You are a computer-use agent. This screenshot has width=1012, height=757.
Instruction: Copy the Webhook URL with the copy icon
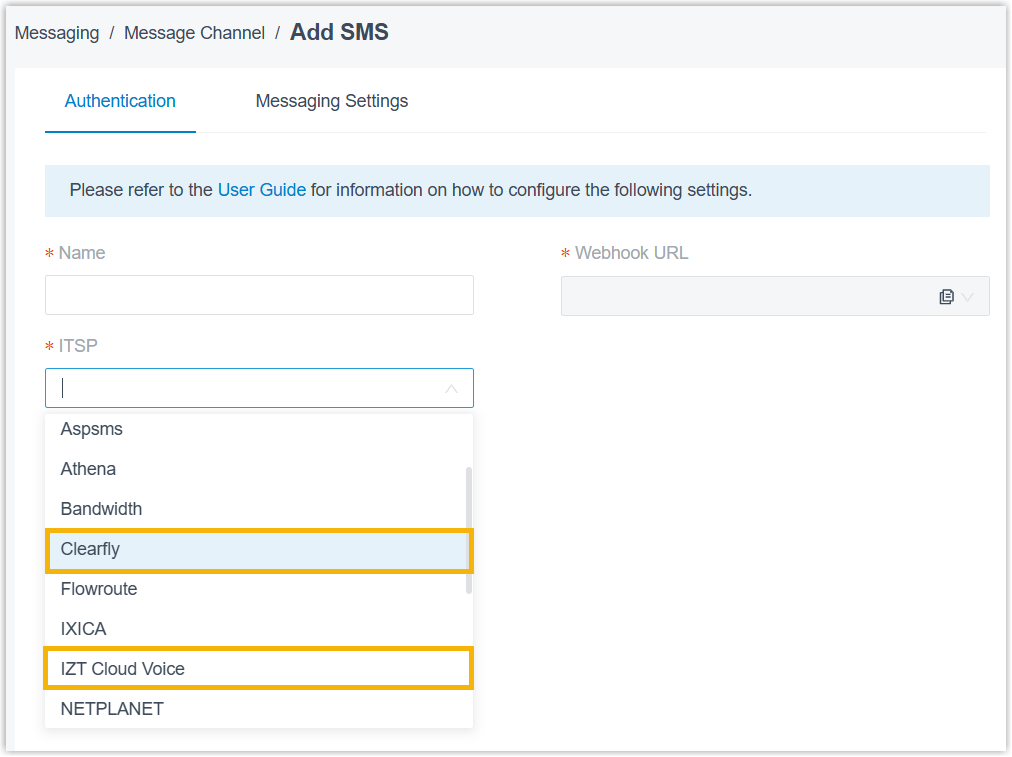946,297
